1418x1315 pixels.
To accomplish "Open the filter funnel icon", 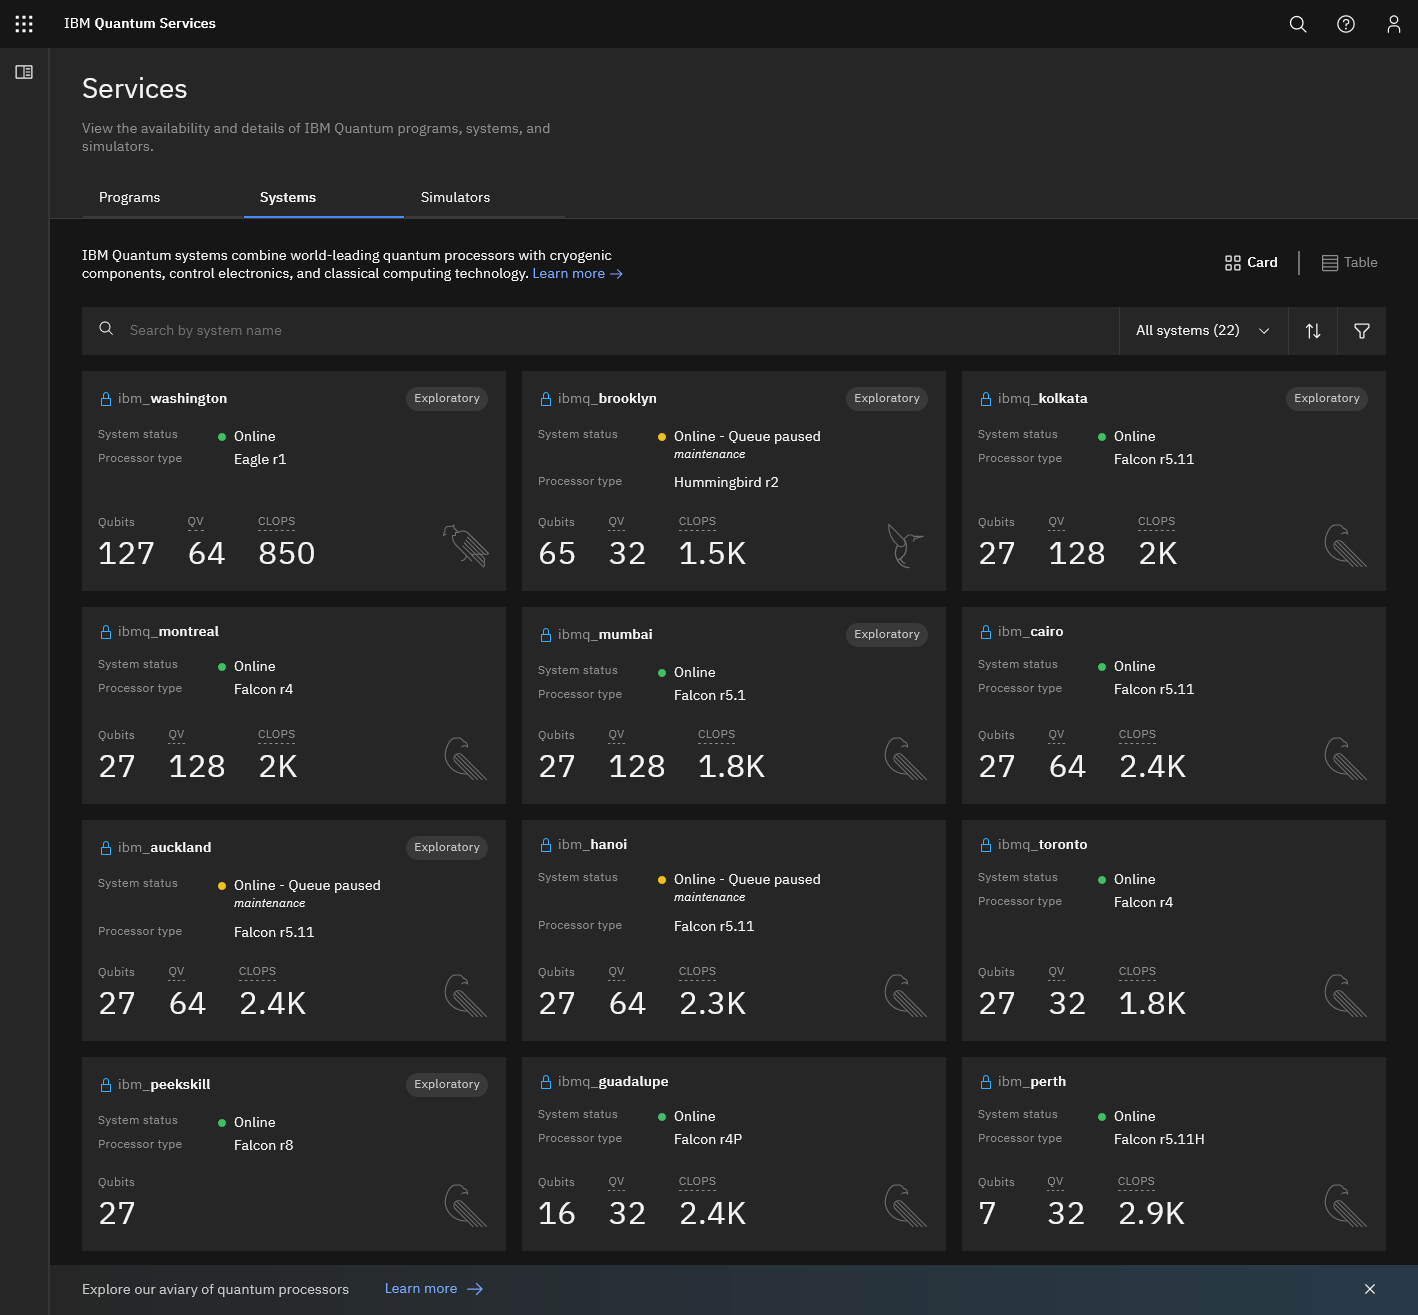I will [x=1362, y=331].
